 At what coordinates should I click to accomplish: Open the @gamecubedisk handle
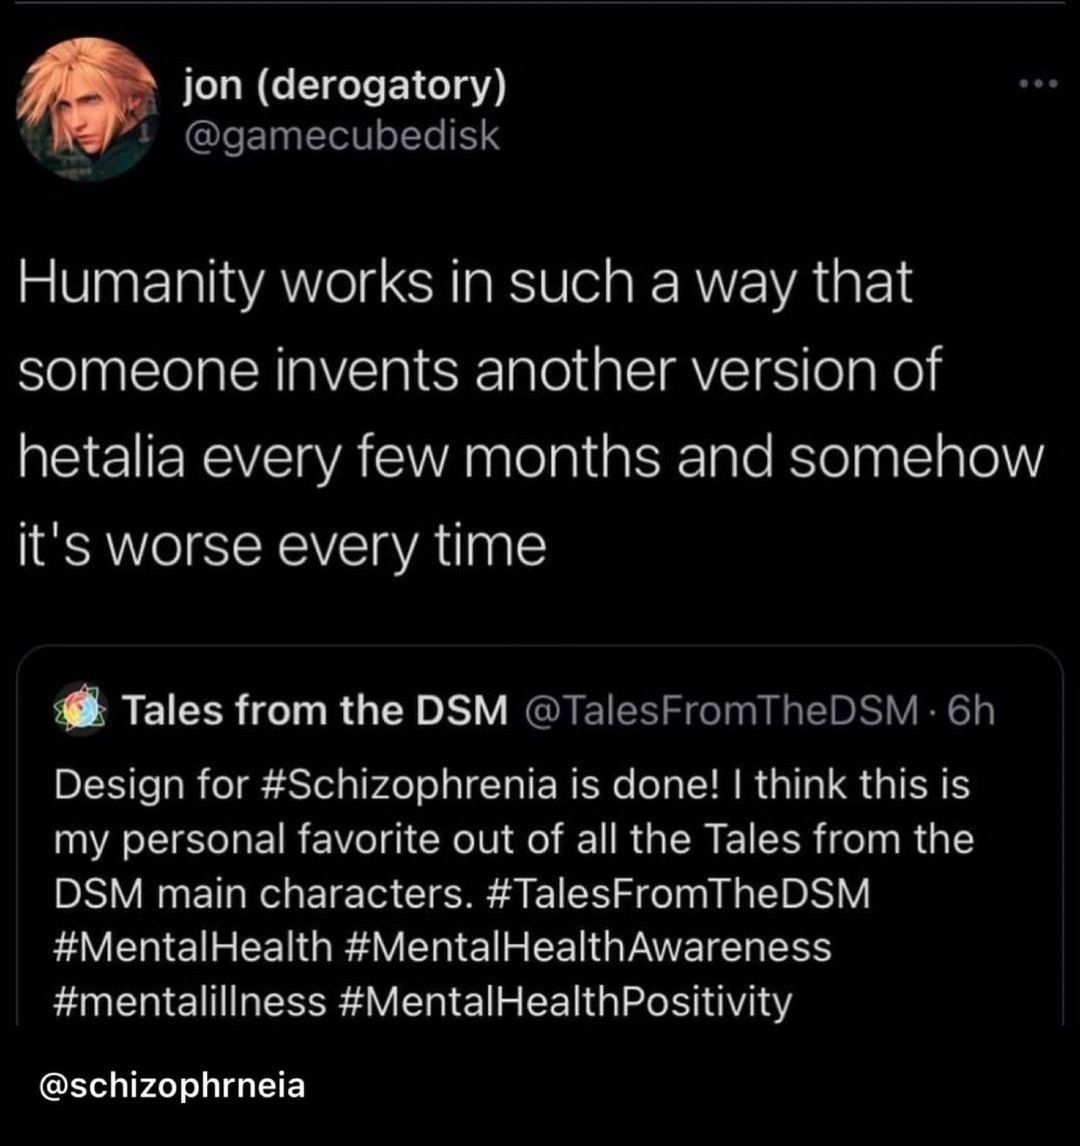tap(340, 135)
